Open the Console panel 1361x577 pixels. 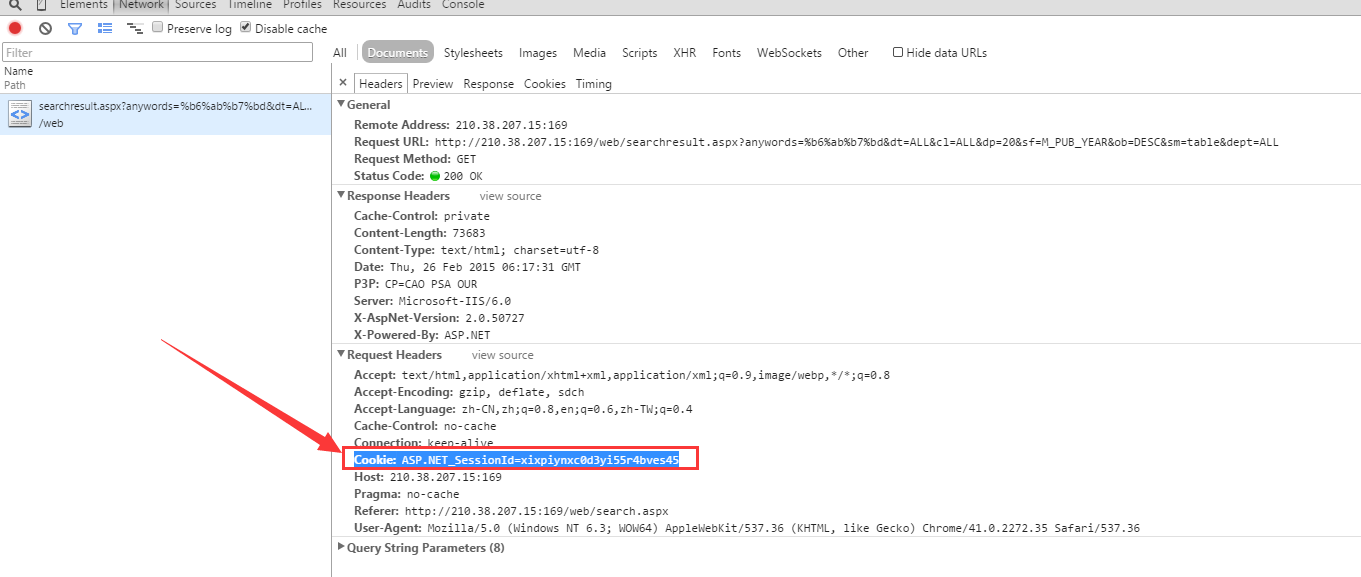coord(463,5)
